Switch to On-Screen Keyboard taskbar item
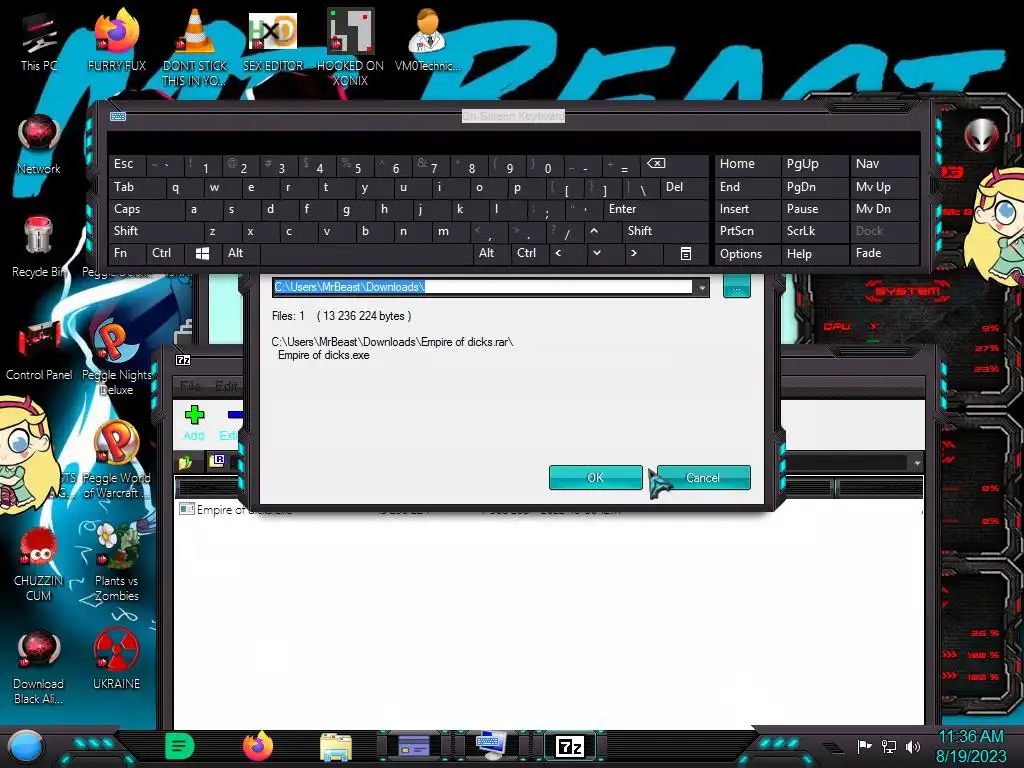Screen dimensions: 1024x768 click(490, 745)
